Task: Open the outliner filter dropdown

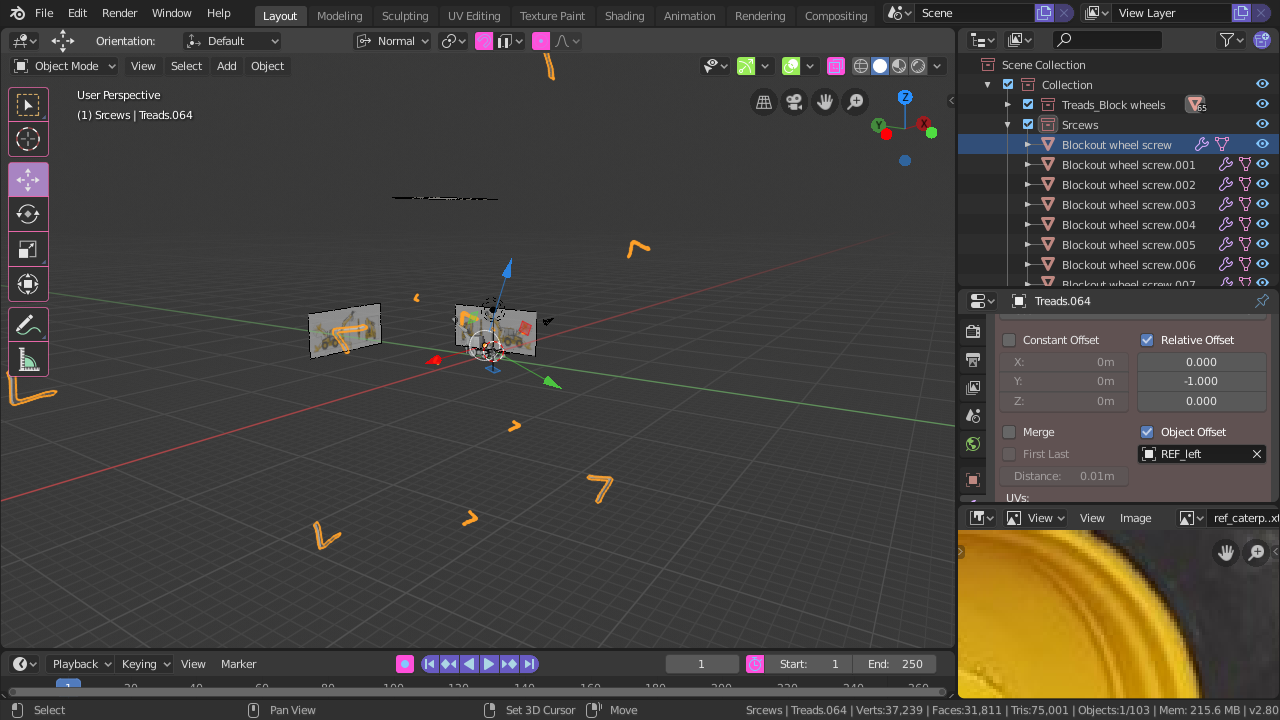Action: [1231, 40]
